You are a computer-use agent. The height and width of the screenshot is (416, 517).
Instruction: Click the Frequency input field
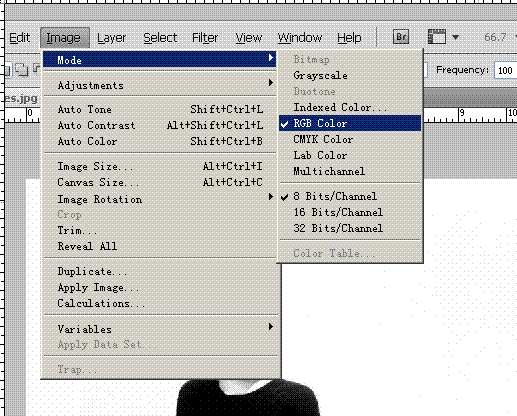click(505, 70)
